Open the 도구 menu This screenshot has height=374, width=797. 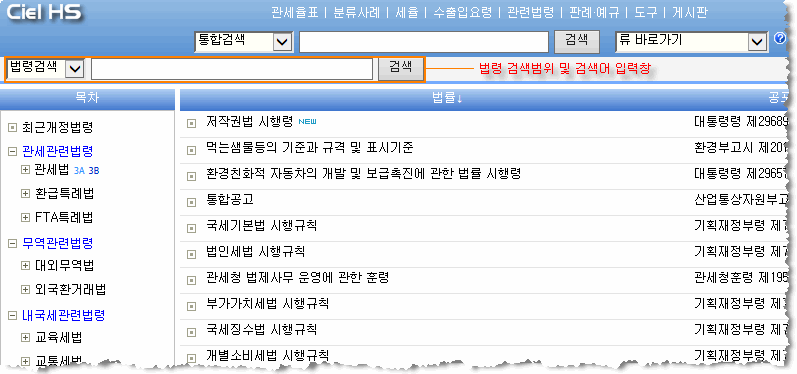coord(646,13)
